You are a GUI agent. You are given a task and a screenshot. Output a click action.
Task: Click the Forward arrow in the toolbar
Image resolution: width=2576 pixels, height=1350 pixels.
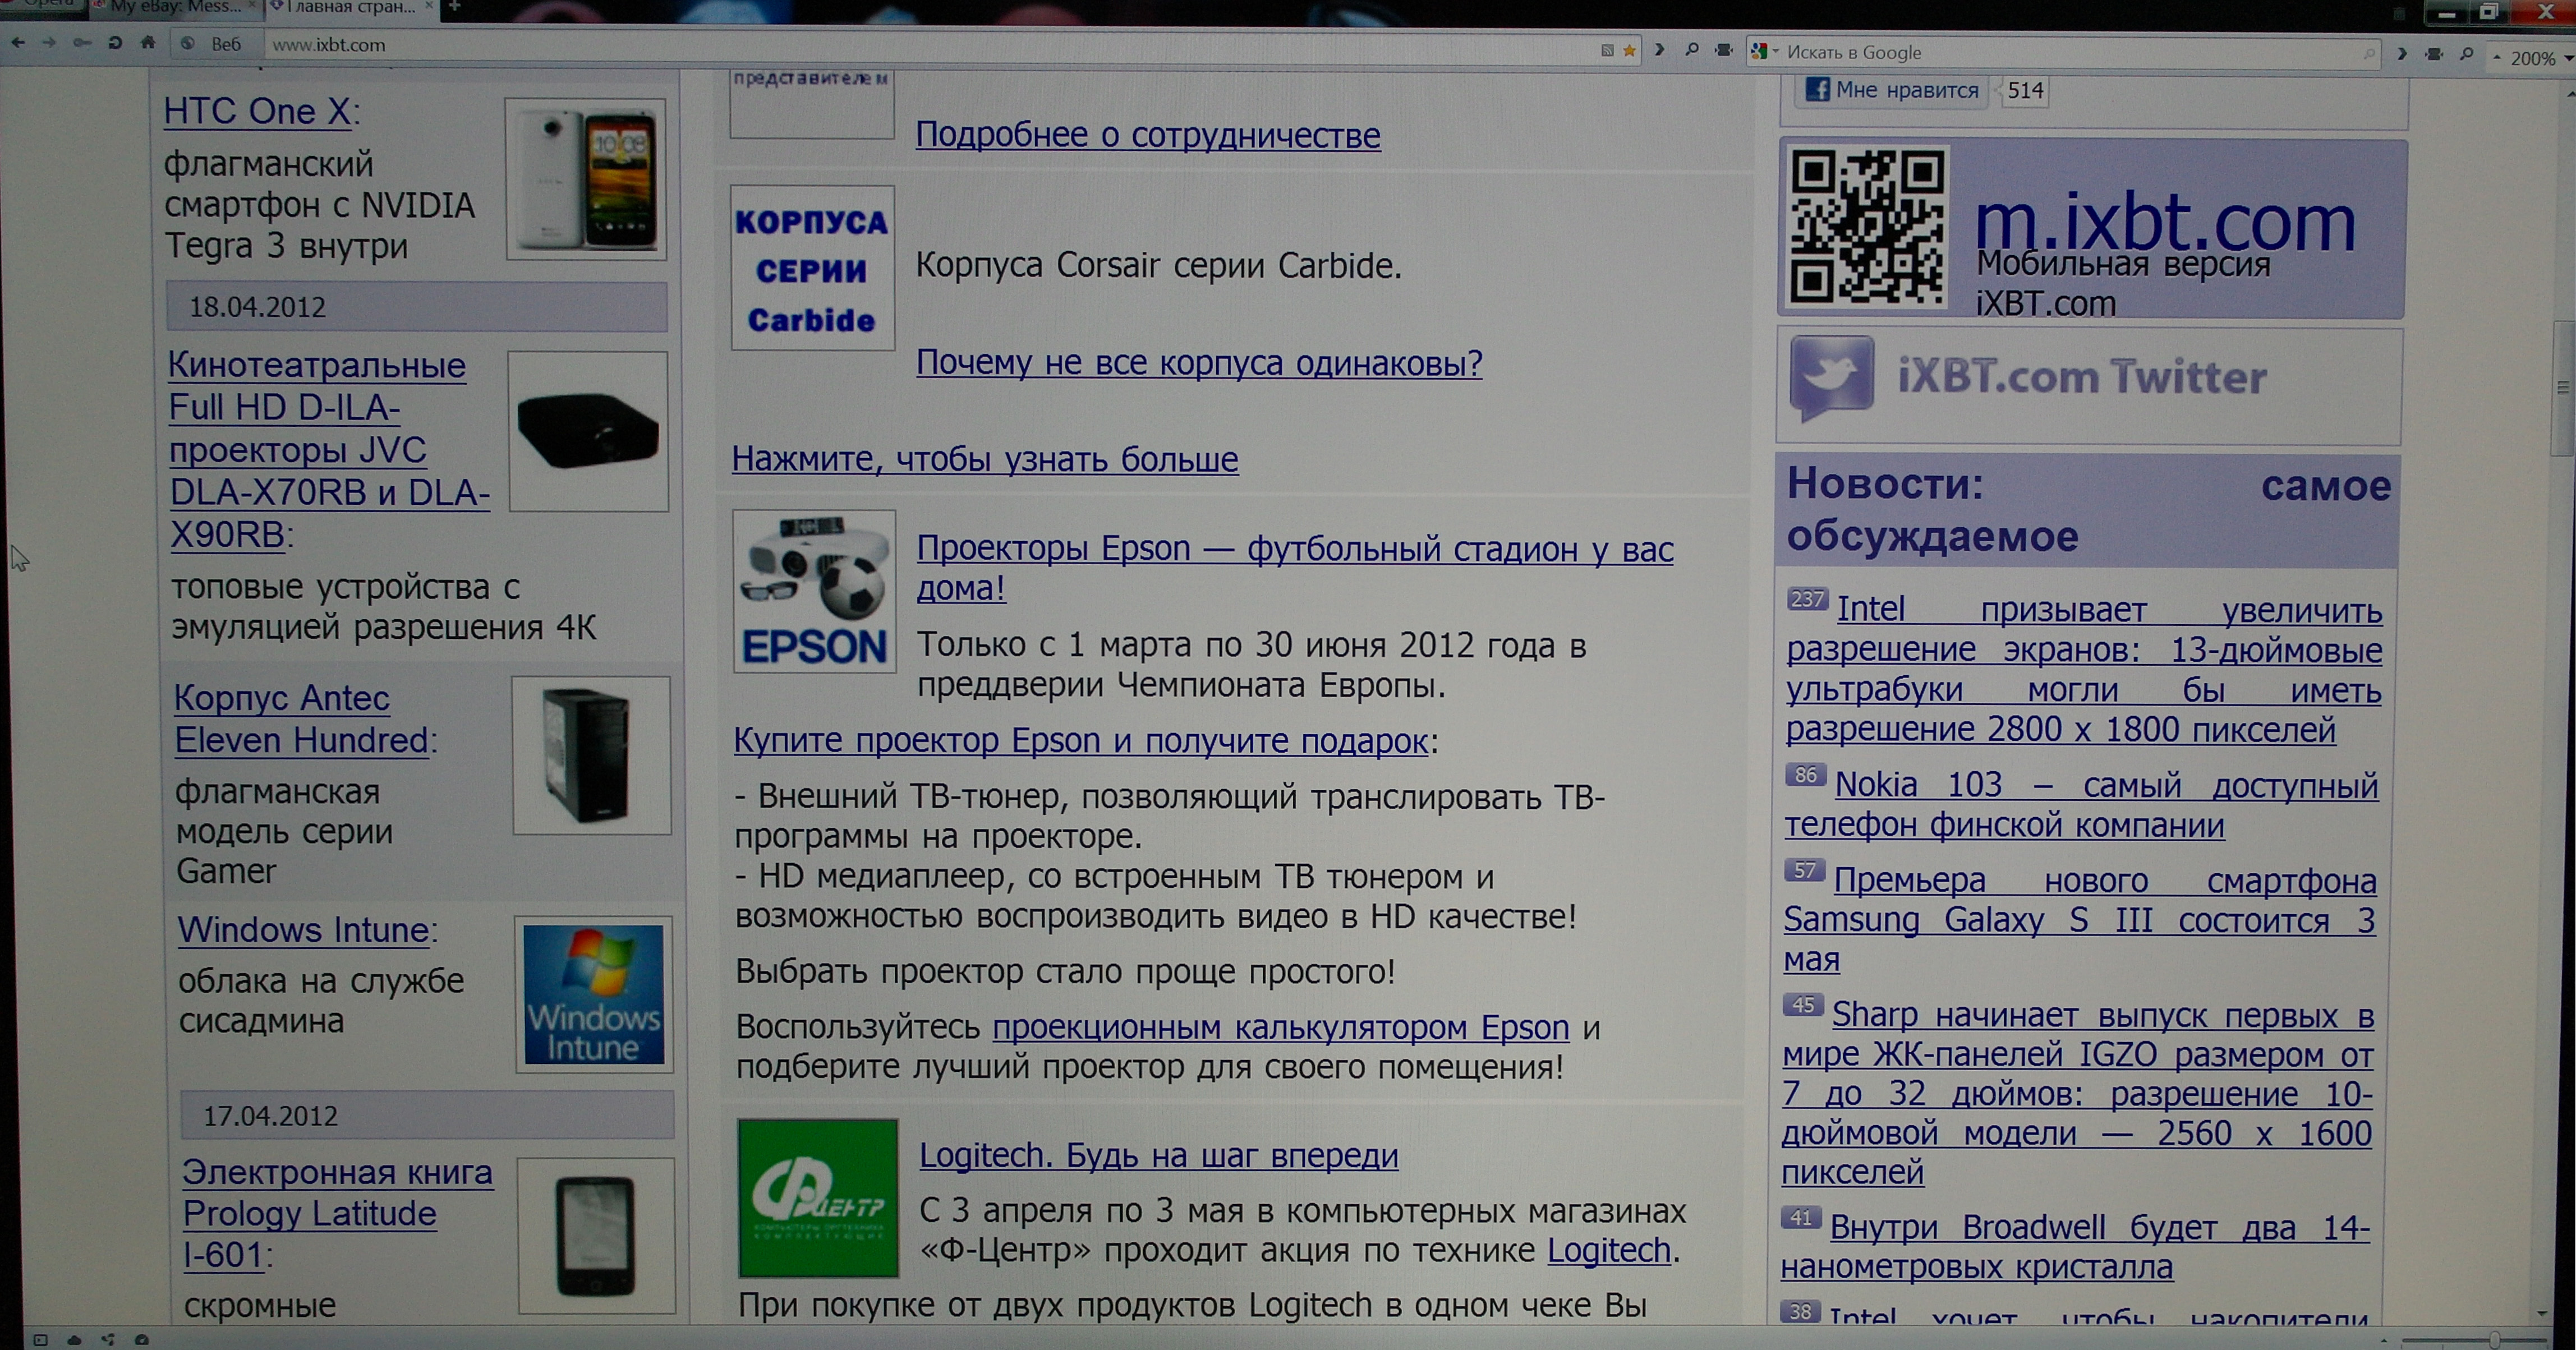[x=48, y=43]
